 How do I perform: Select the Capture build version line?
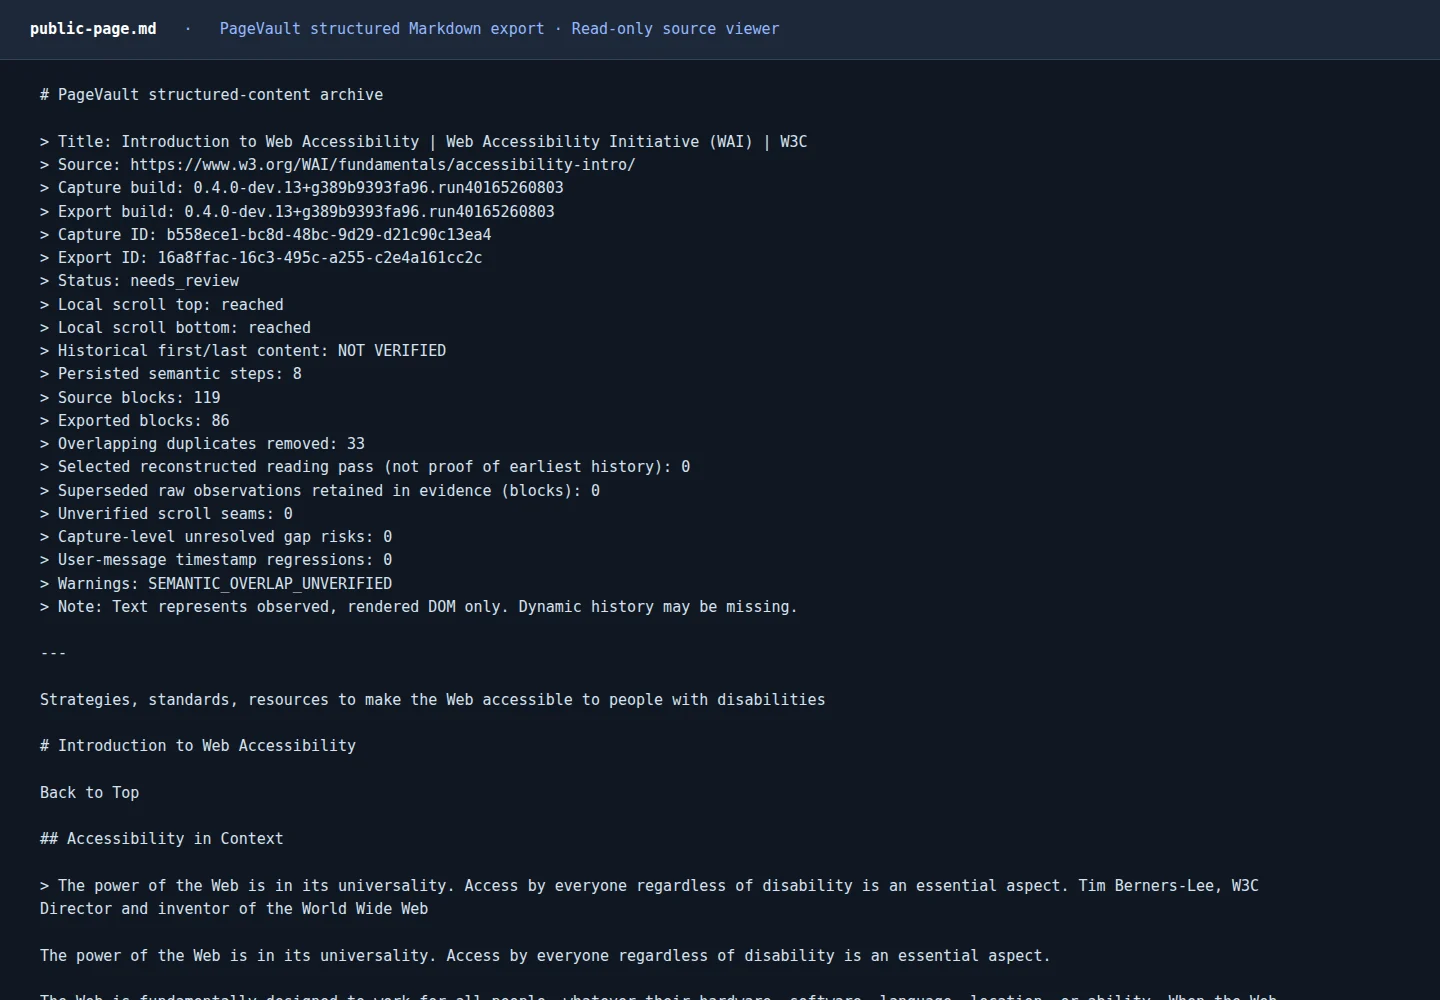click(x=301, y=188)
